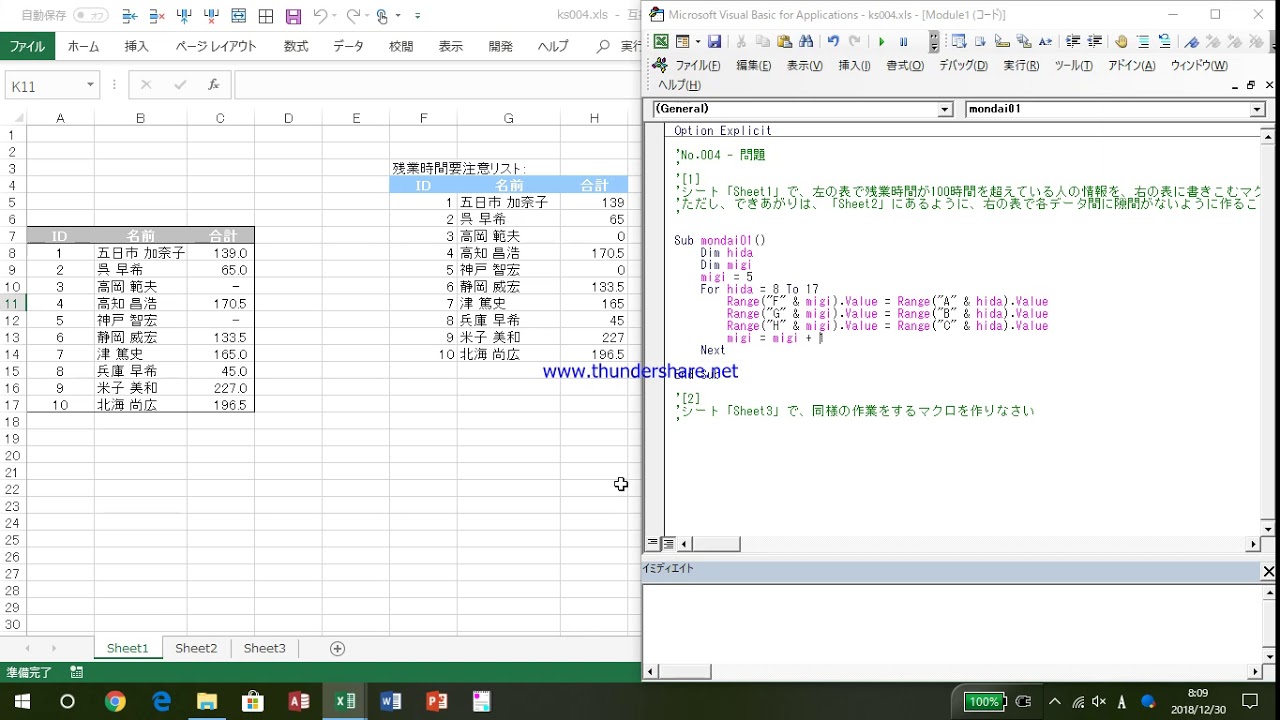Open the Name Box dropdown arrow
Screen dimensions: 1280x720
tap(90, 85)
